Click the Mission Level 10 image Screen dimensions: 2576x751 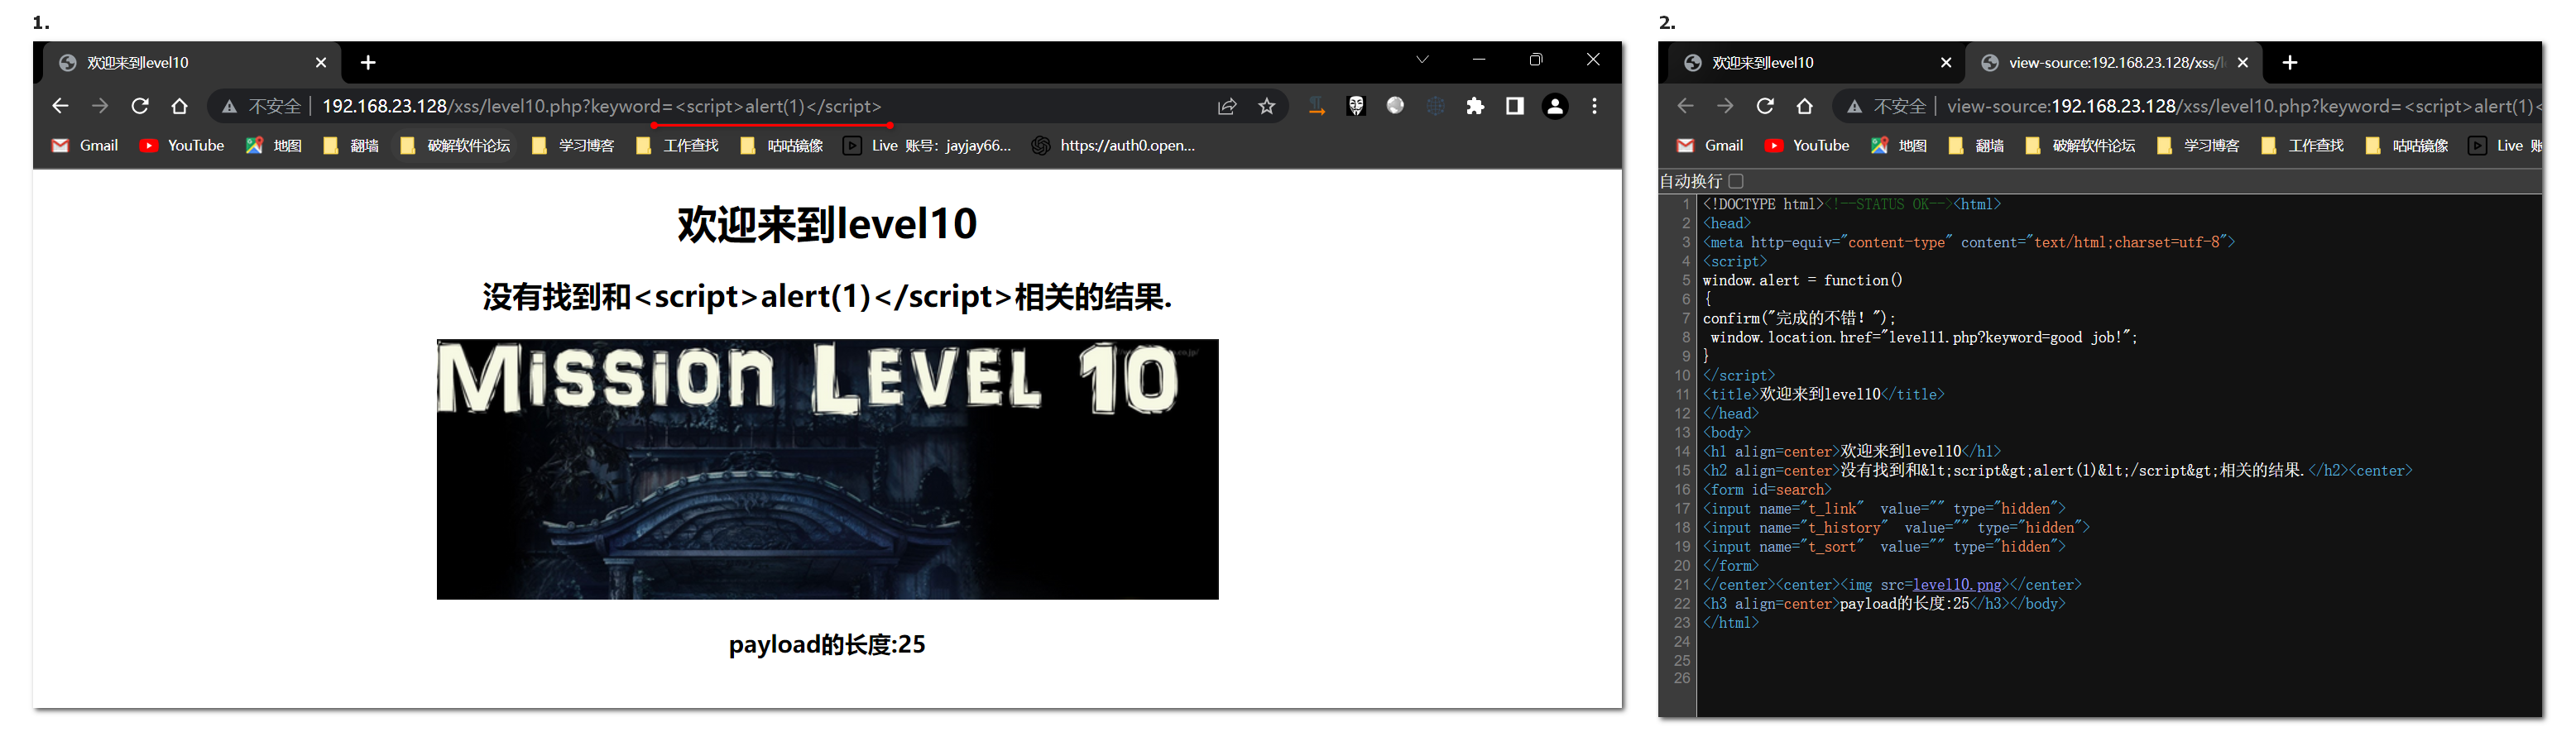pos(827,469)
